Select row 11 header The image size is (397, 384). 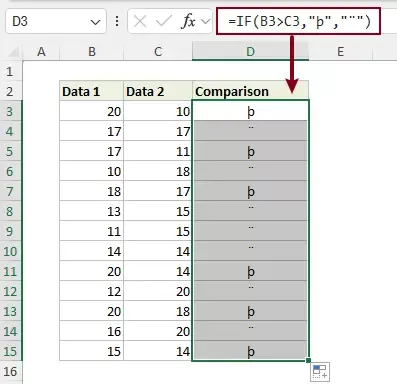(11, 271)
